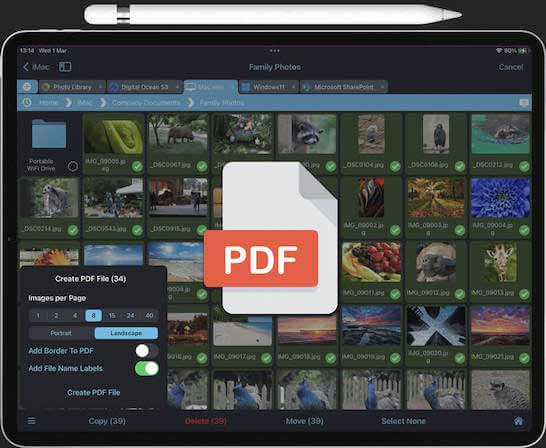The height and width of the screenshot is (448, 546).
Task: Add a new location tab with the plus icon
Action: pyautogui.click(x=27, y=86)
